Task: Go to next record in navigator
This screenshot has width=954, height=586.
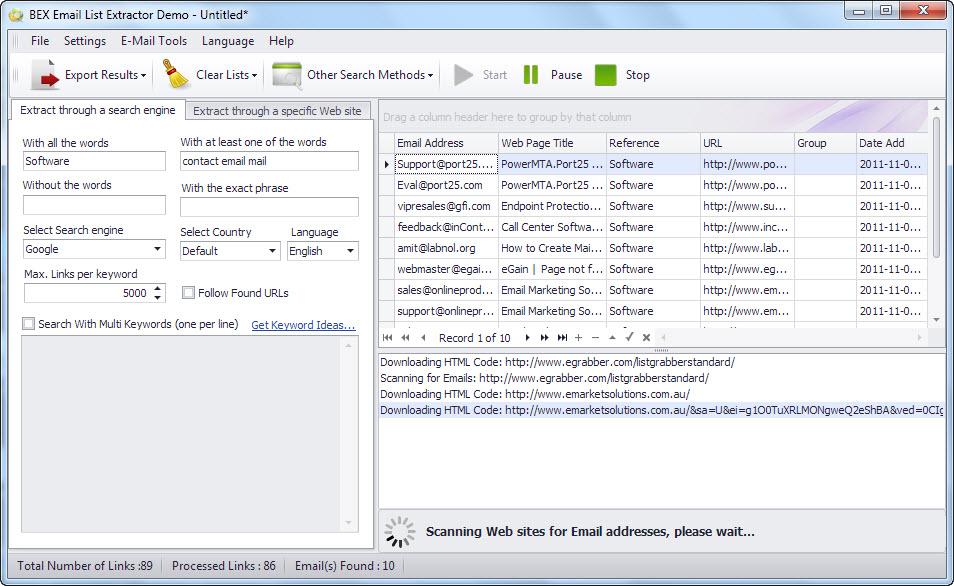Action: point(527,337)
